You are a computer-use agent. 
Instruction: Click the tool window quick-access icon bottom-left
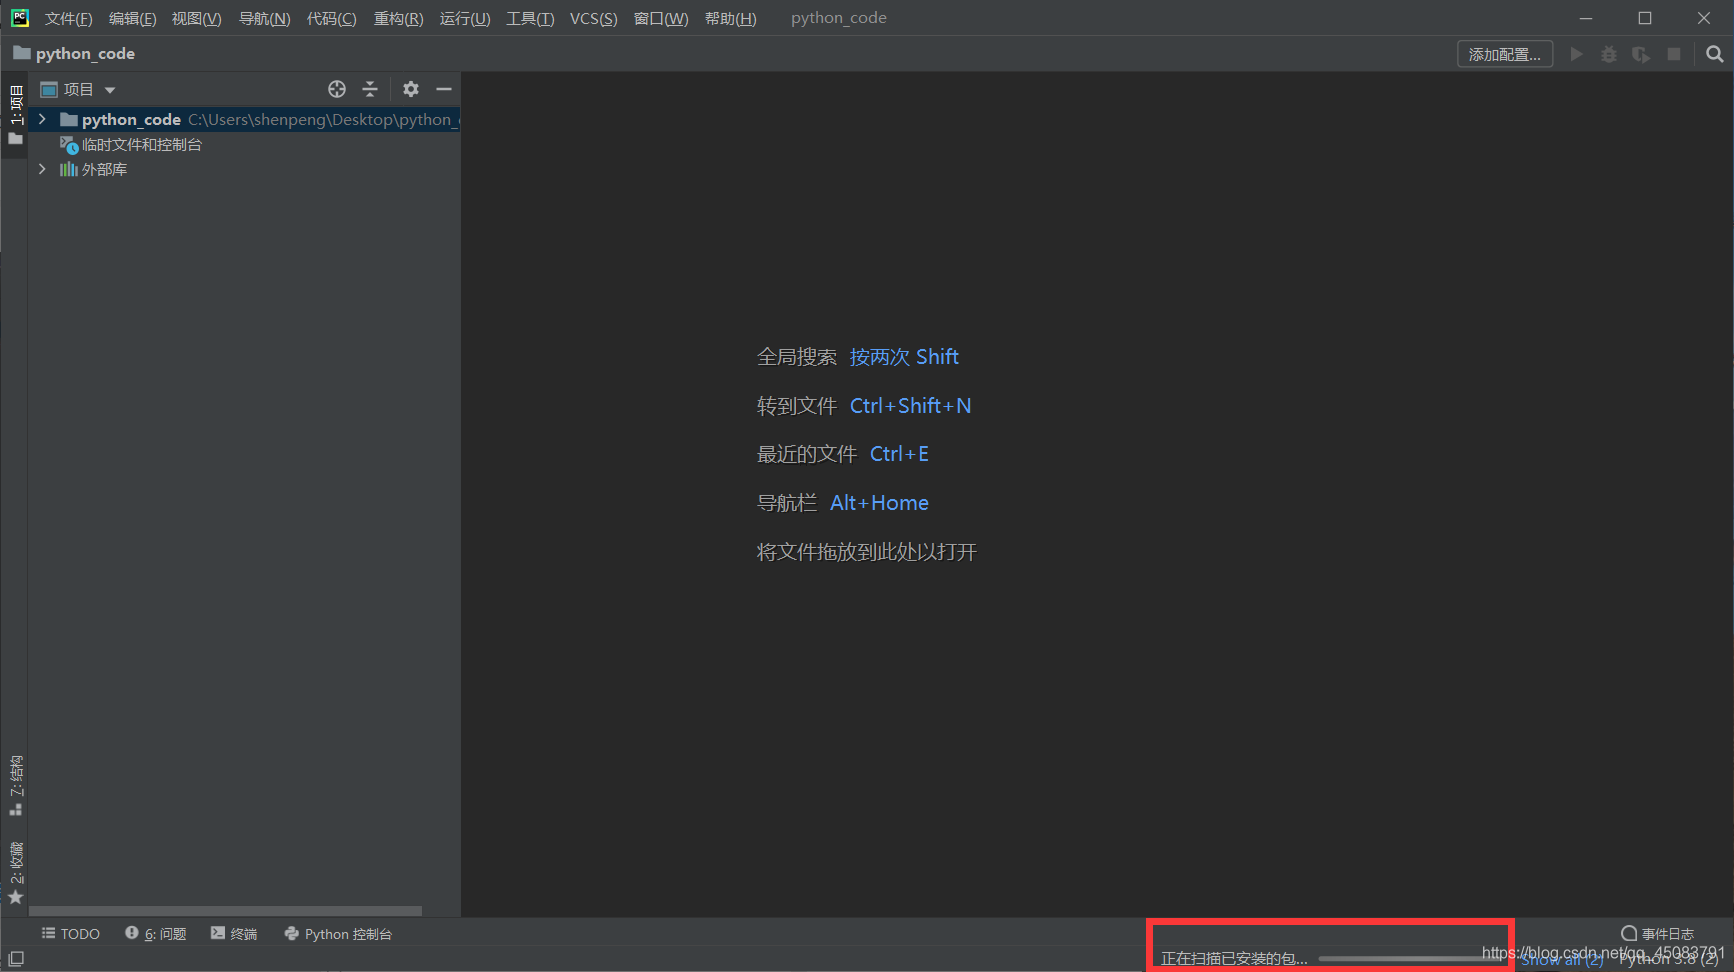pyautogui.click(x=16, y=958)
